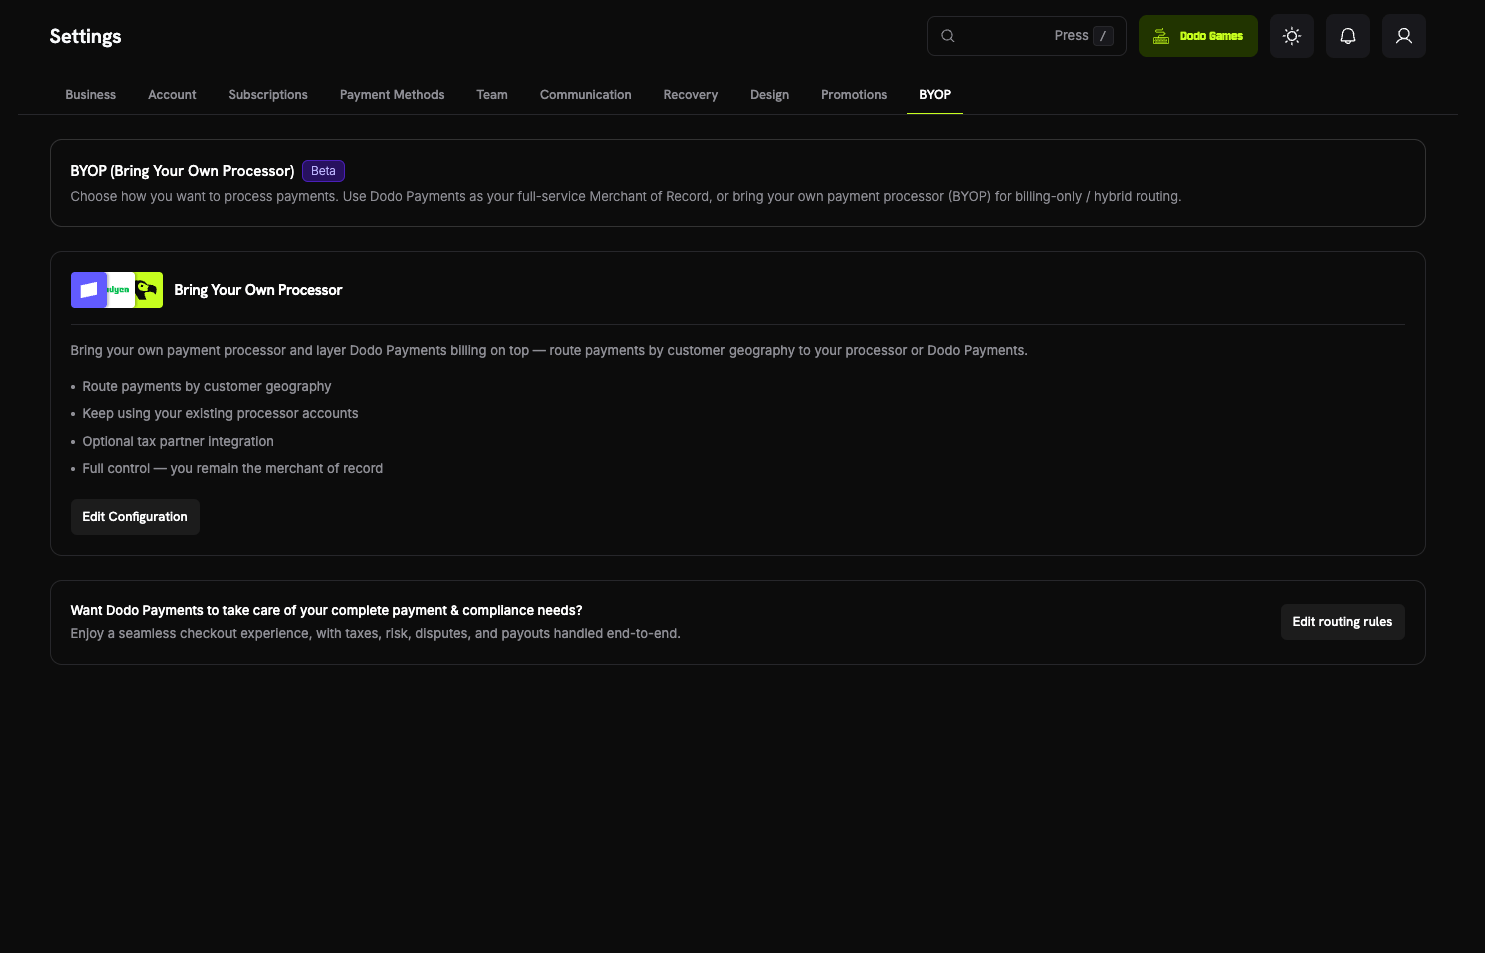Click the 'Bring Your Own Processor' card title
1485x953 pixels.
coord(258,290)
